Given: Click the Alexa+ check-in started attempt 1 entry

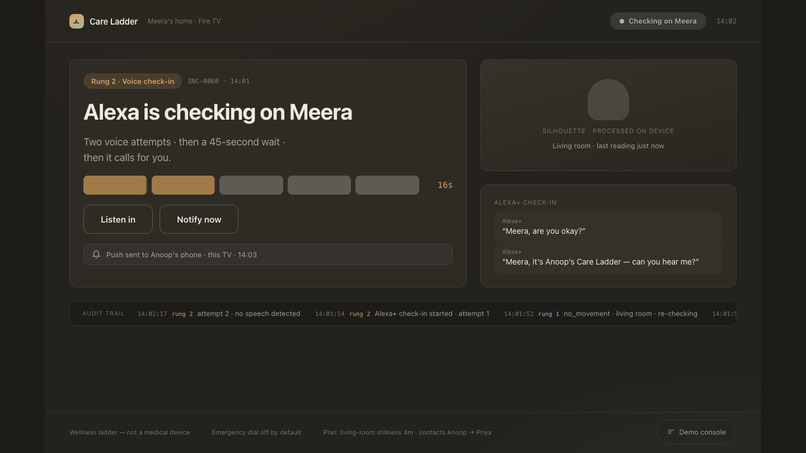Looking at the screenshot, I should tap(432, 314).
